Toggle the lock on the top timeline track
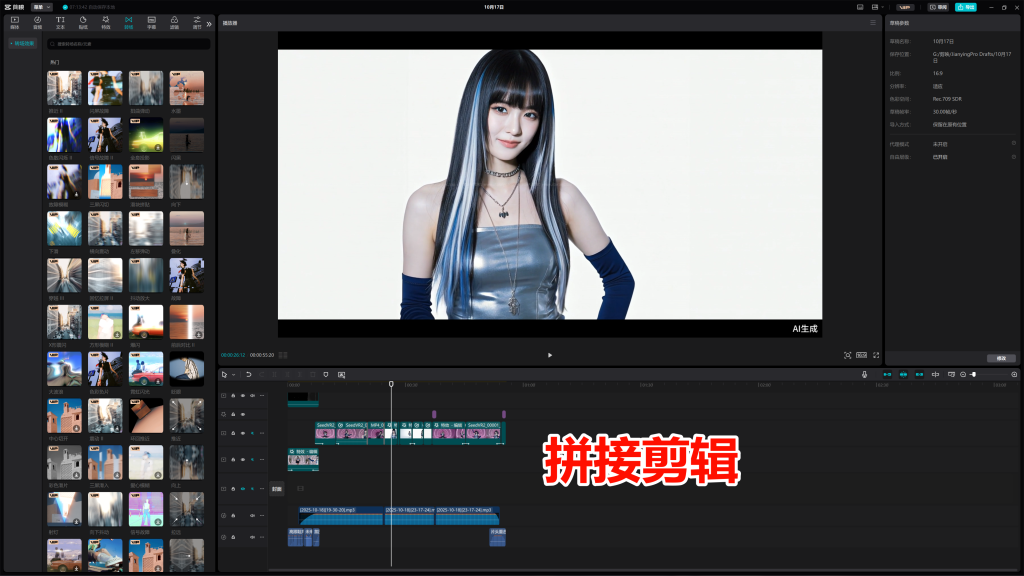Screen dimensions: 1024x576 pyautogui.click(x=233, y=396)
